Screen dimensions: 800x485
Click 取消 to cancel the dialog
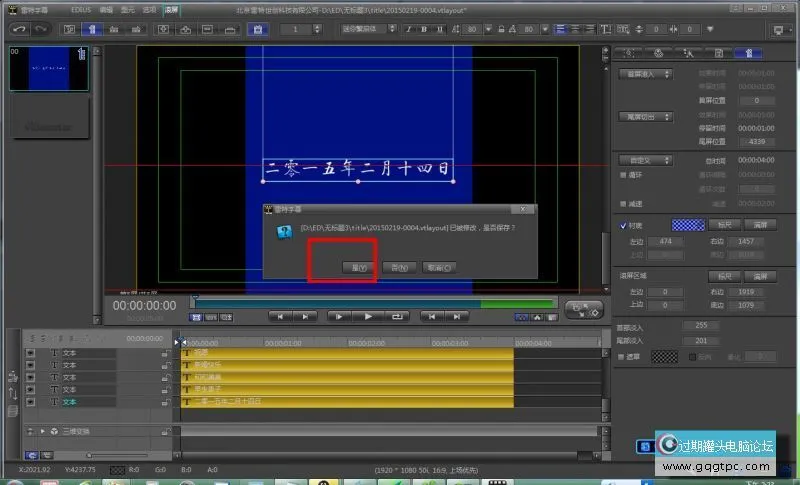[x=440, y=267]
